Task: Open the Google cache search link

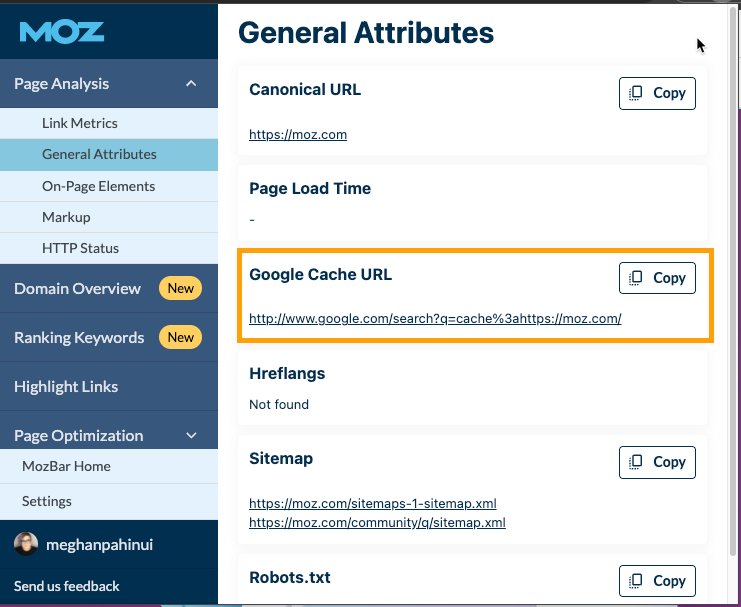Action: tap(435, 319)
